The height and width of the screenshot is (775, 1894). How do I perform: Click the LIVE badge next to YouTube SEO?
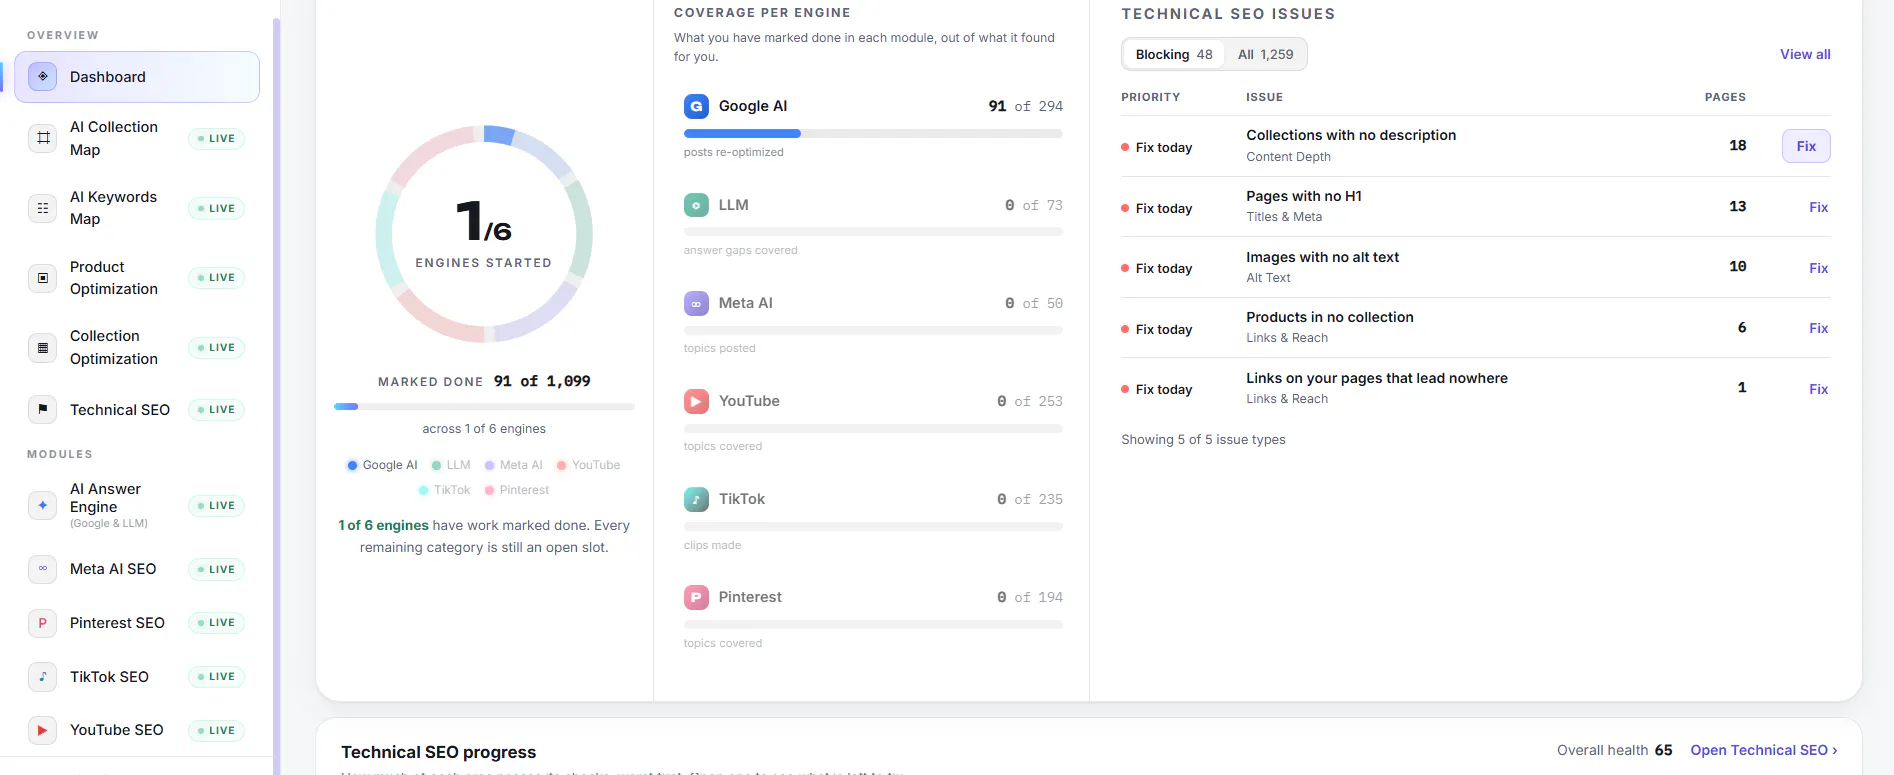pos(217,730)
